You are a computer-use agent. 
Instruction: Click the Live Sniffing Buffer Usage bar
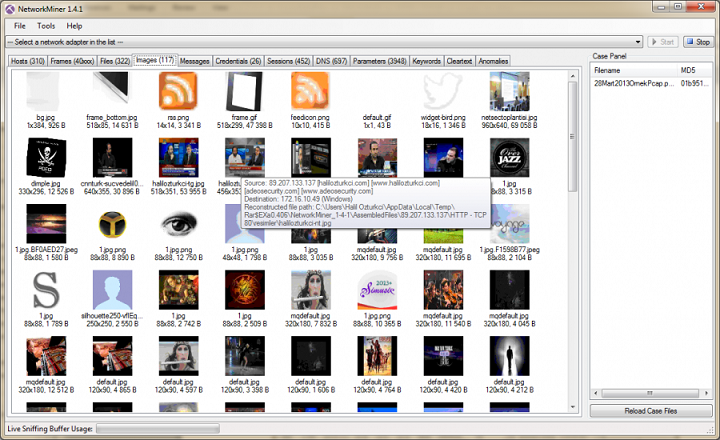(158, 429)
